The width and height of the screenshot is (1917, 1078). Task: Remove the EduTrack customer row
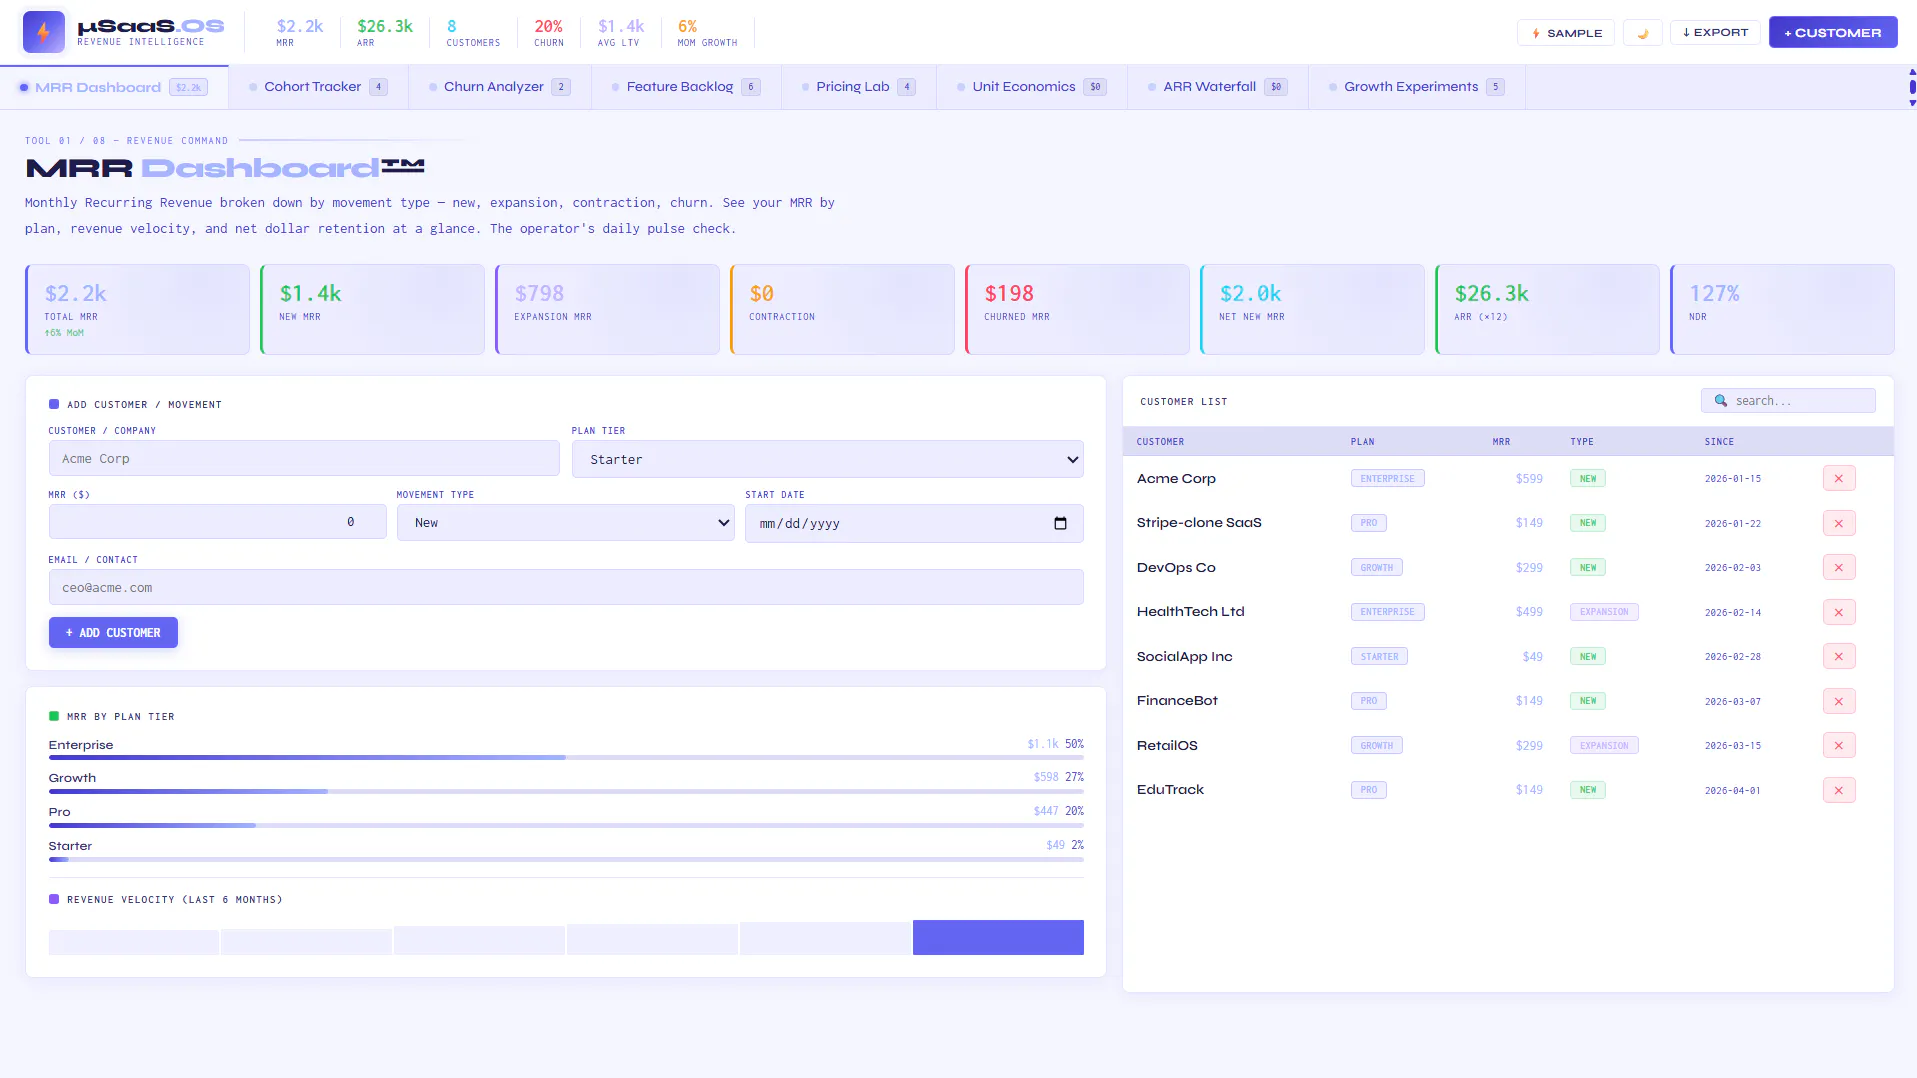click(x=1838, y=790)
